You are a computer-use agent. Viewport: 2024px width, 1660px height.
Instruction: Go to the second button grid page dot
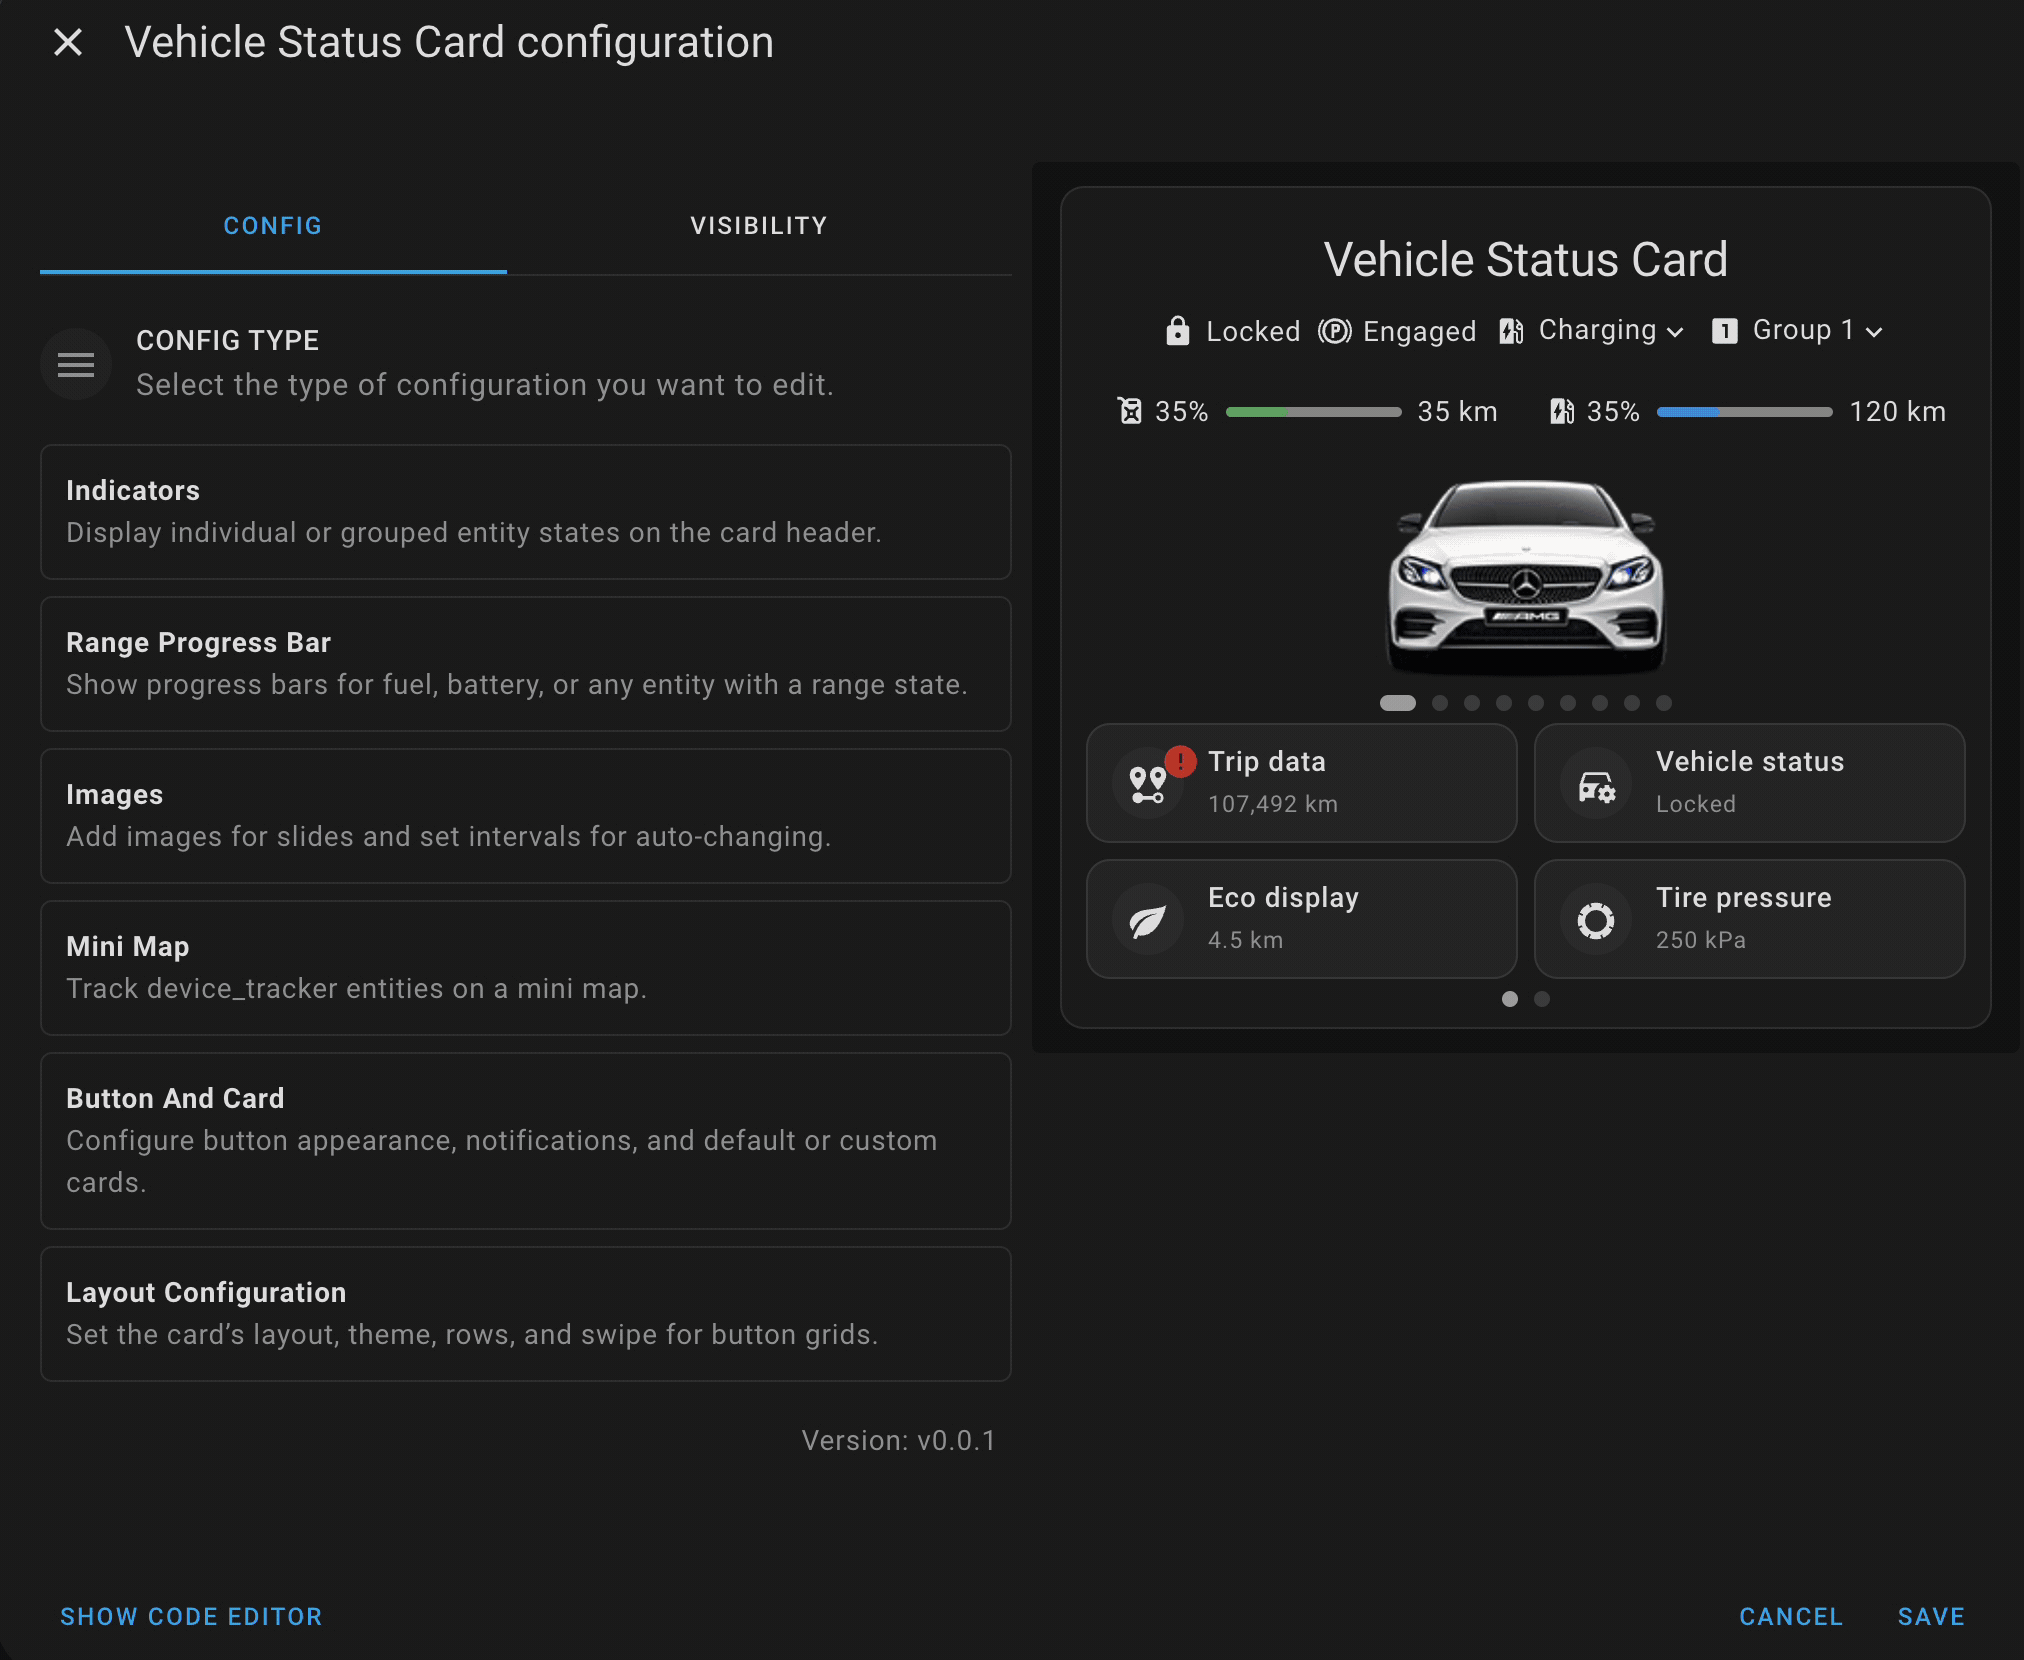[x=1542, y=999]
